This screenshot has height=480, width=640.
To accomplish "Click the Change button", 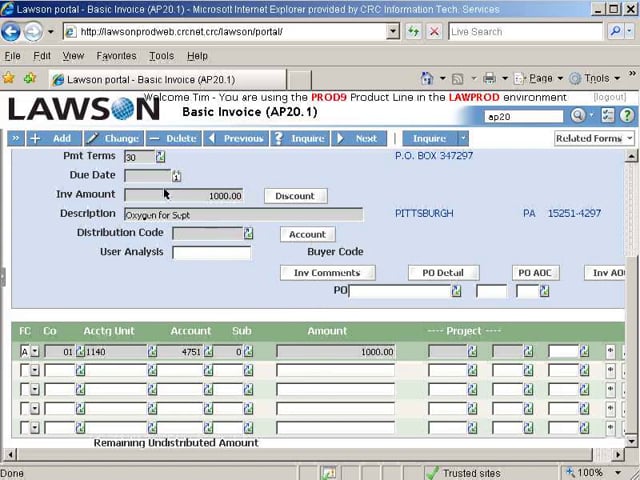I will pyautogui.click(x=114, y=138).
